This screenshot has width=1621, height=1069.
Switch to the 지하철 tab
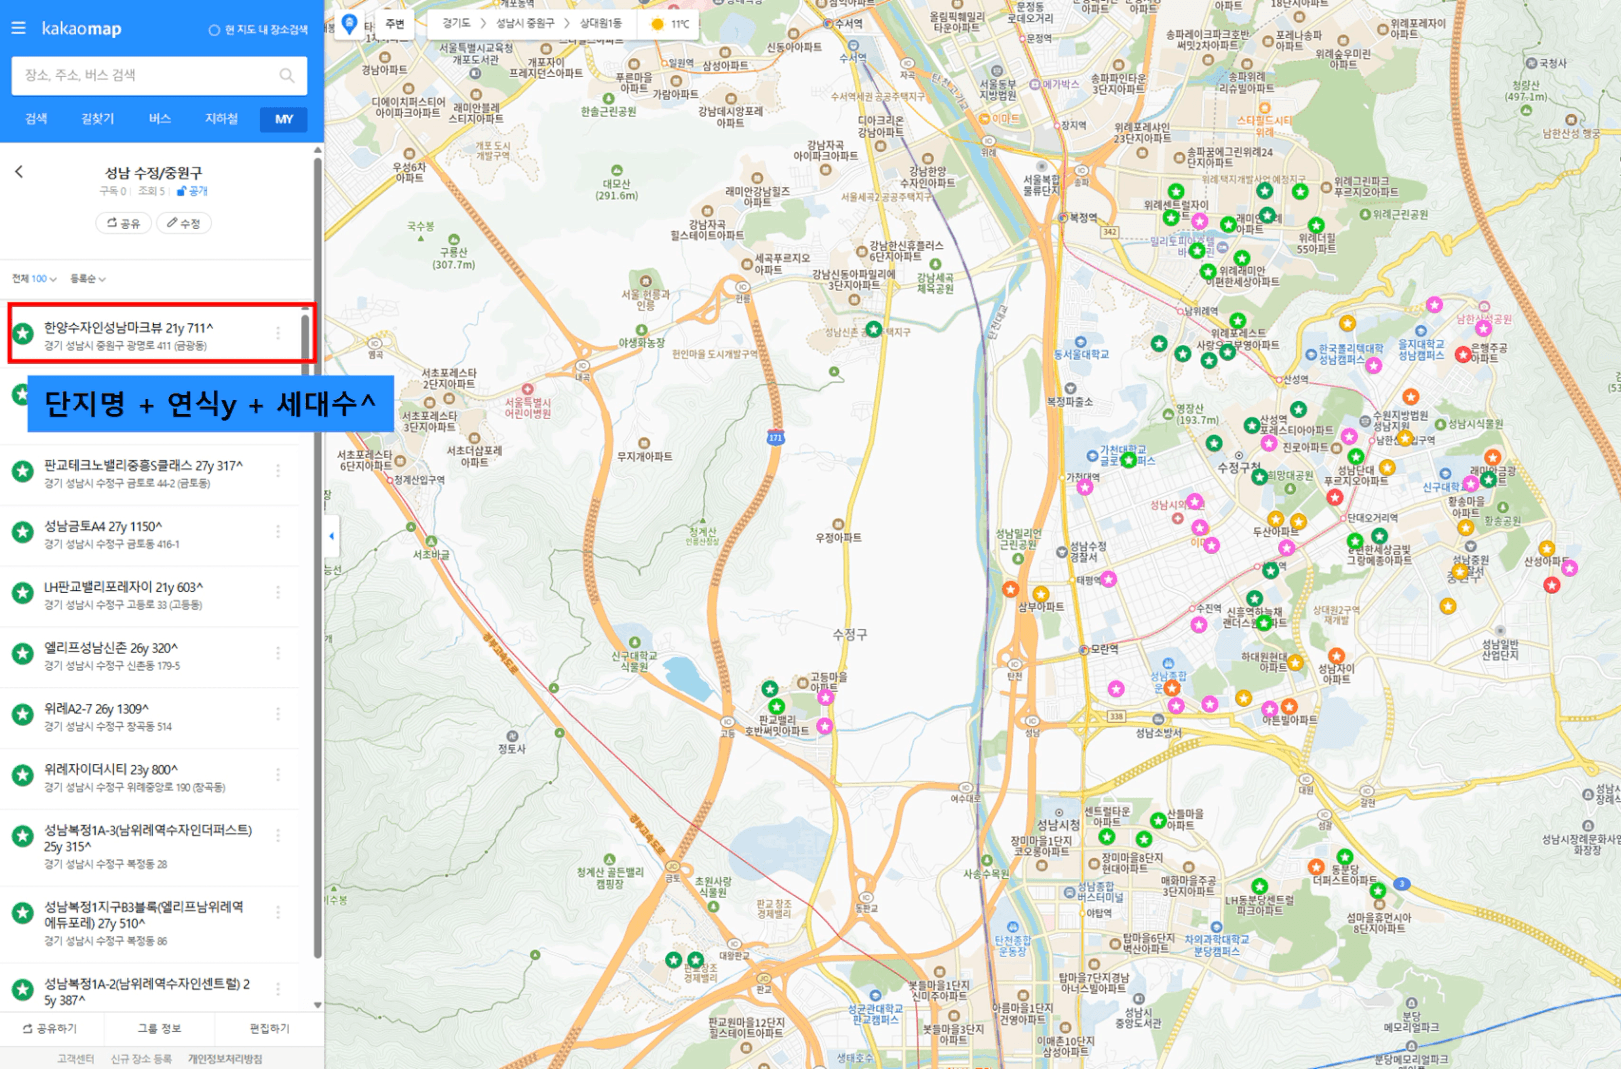click(221, 119)
